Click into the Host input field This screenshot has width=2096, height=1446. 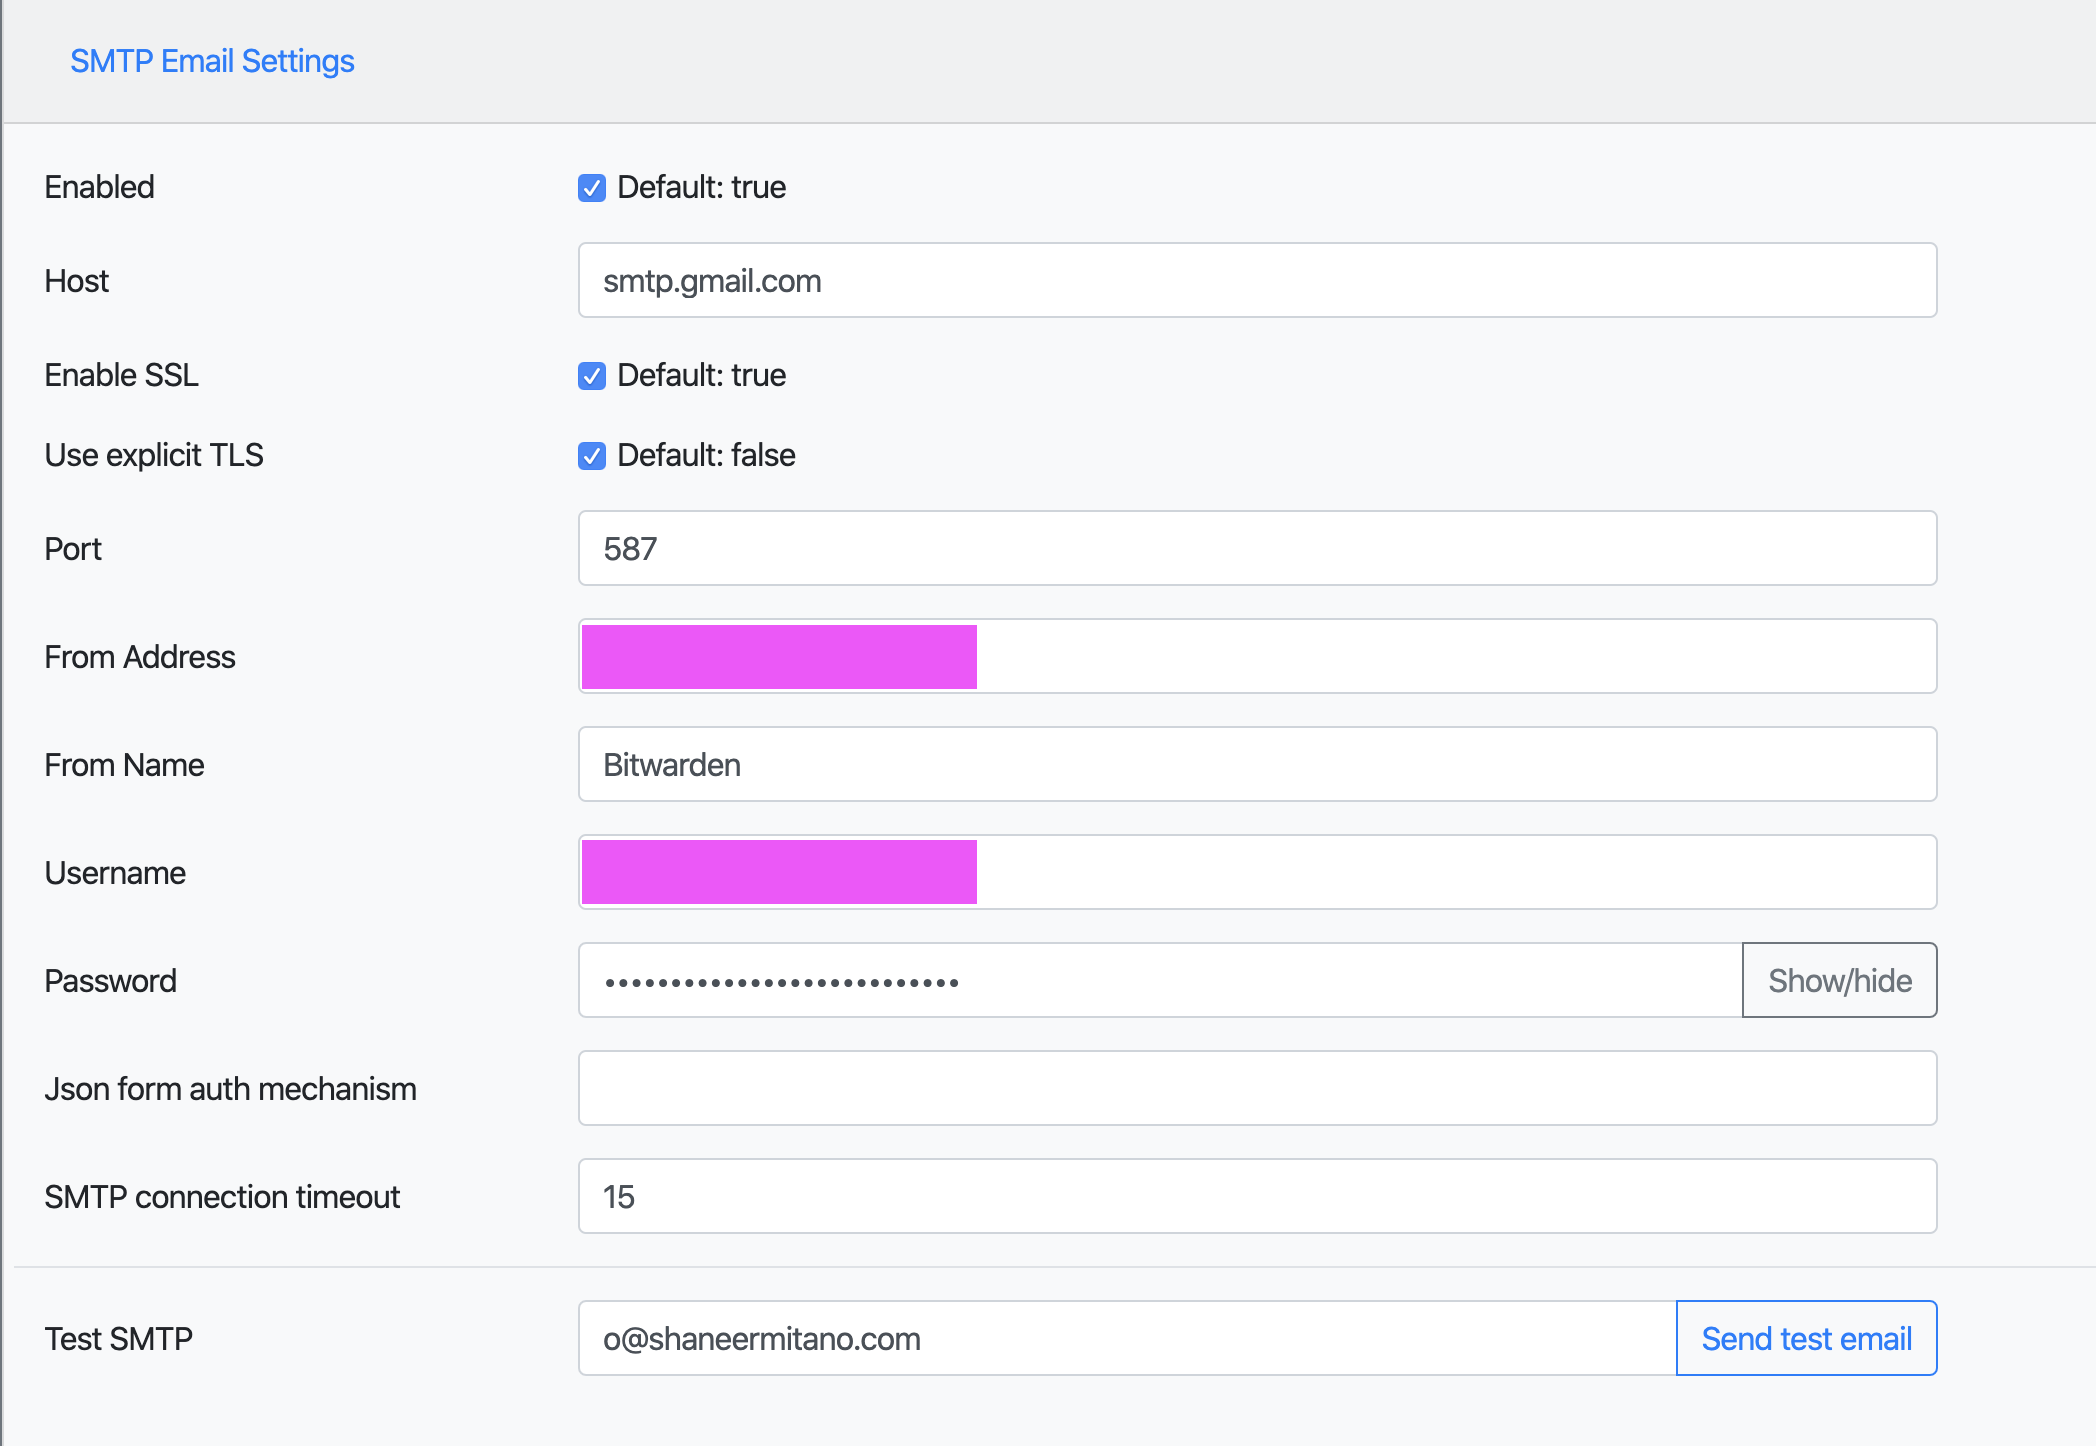[x=1256, y=281]
